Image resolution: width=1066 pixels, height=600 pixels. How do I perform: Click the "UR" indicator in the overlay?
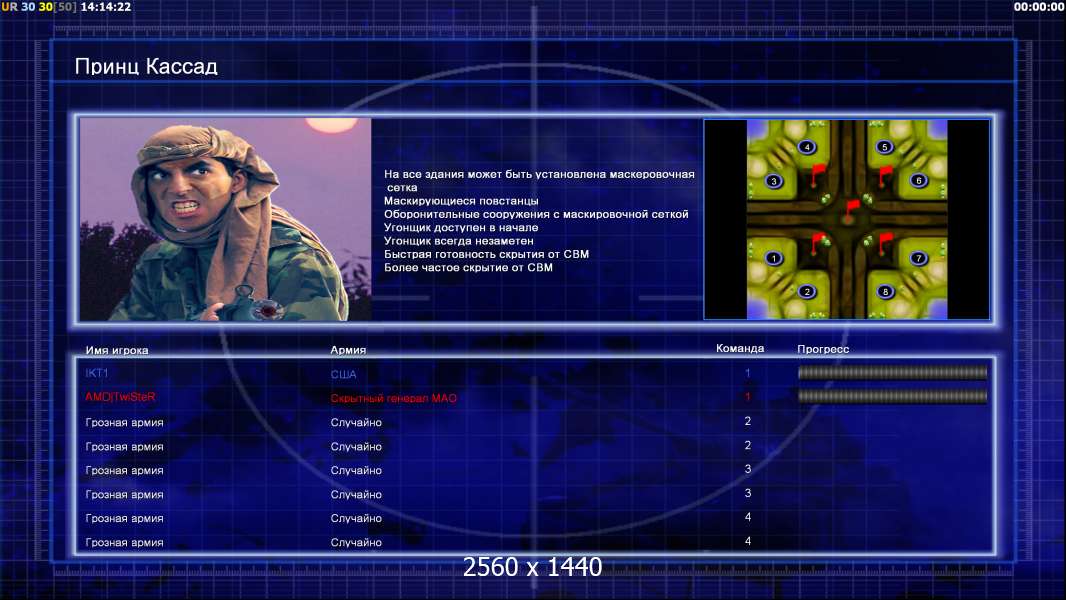coord(9,7)
